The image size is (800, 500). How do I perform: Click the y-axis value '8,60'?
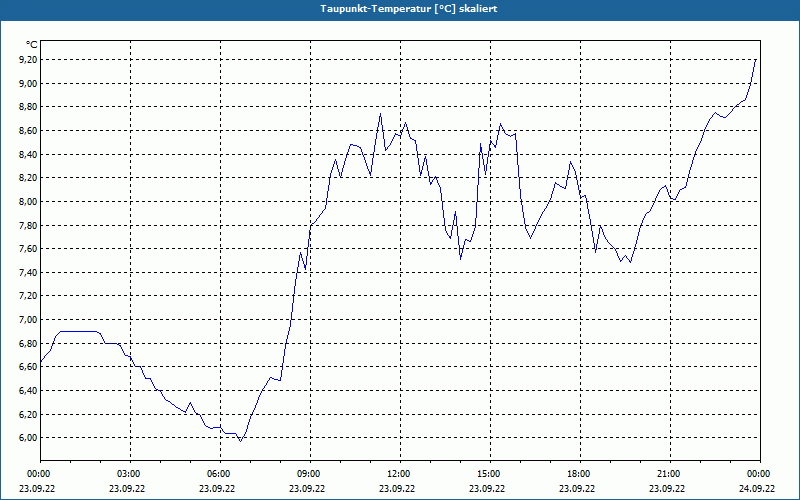pyautogui.click(x=29, y=131)
